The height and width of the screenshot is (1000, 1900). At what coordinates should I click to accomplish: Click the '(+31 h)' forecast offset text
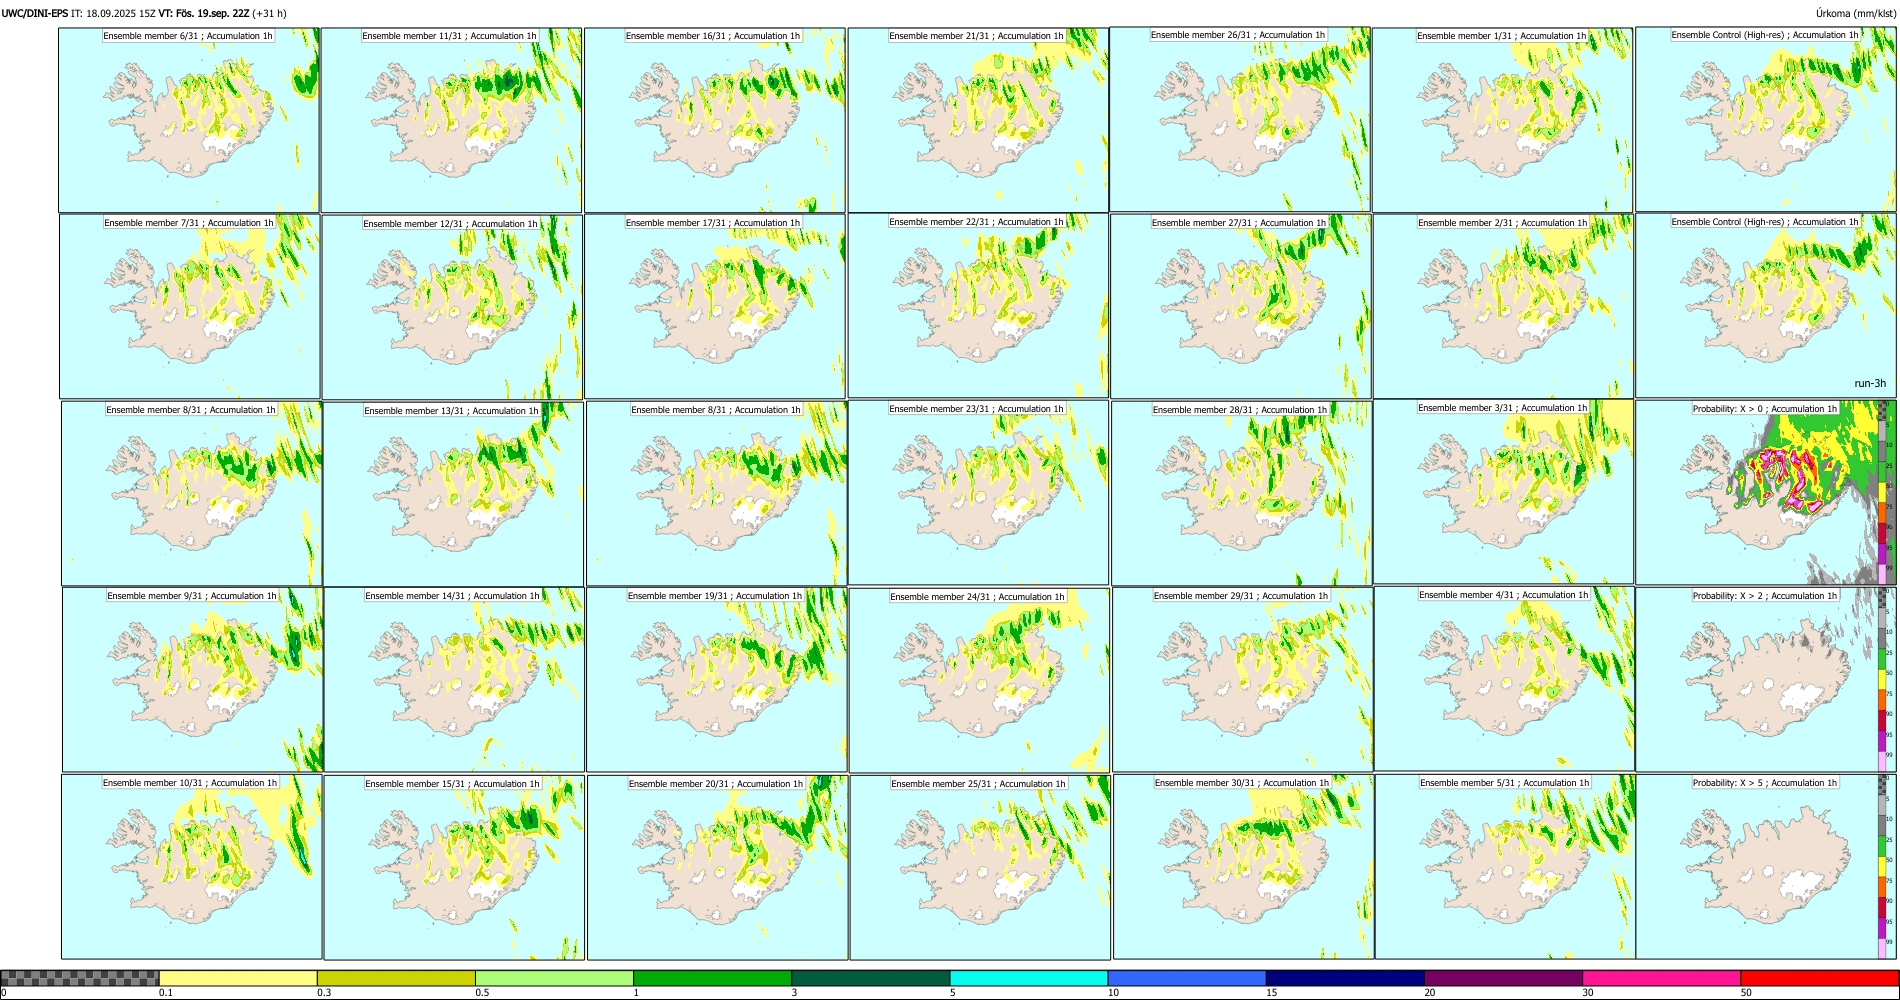270,13
